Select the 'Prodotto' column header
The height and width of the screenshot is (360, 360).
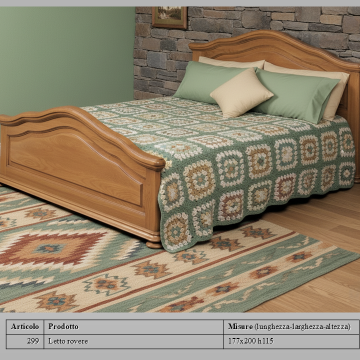click(x=133, y=327)
